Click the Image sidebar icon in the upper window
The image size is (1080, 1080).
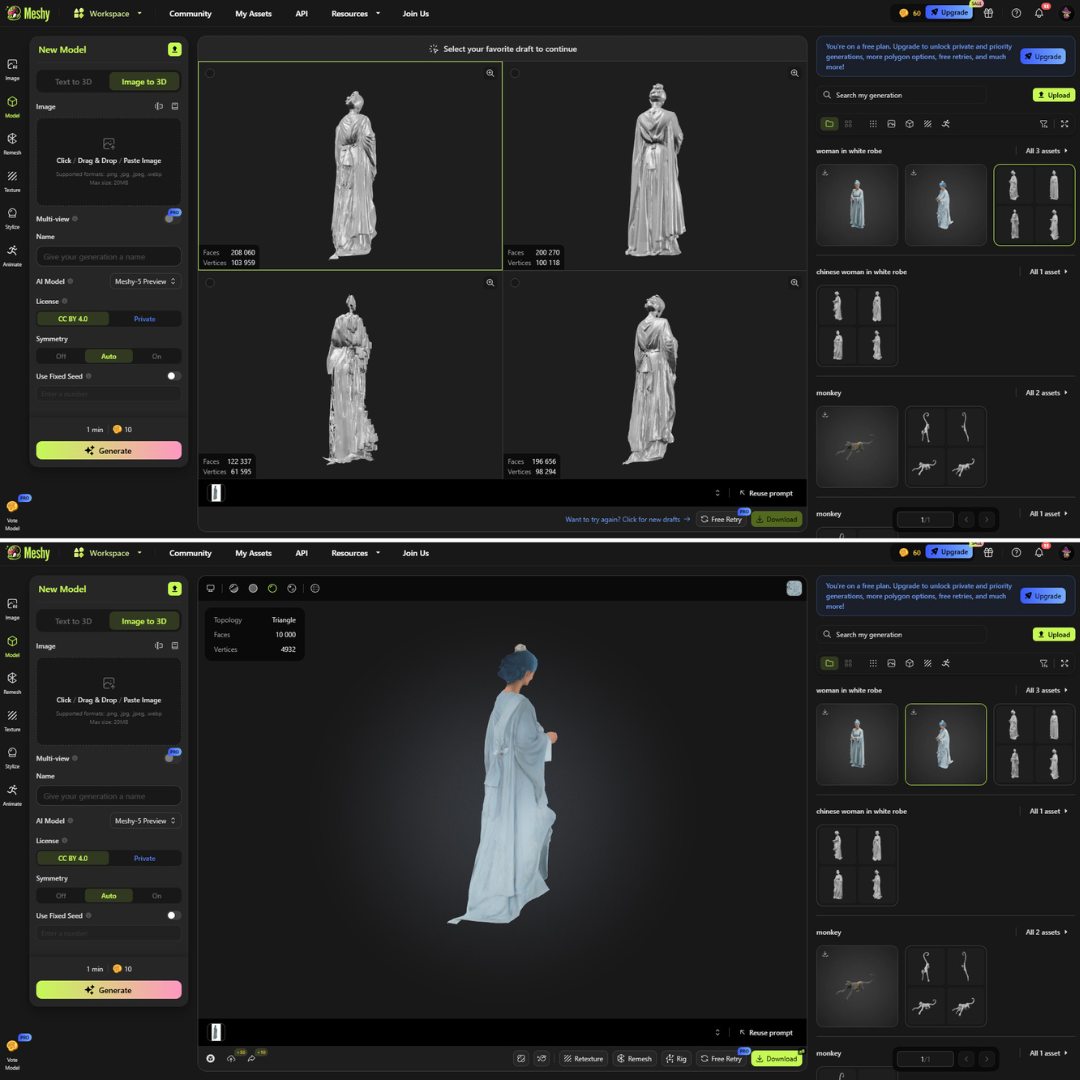point(12,68)
